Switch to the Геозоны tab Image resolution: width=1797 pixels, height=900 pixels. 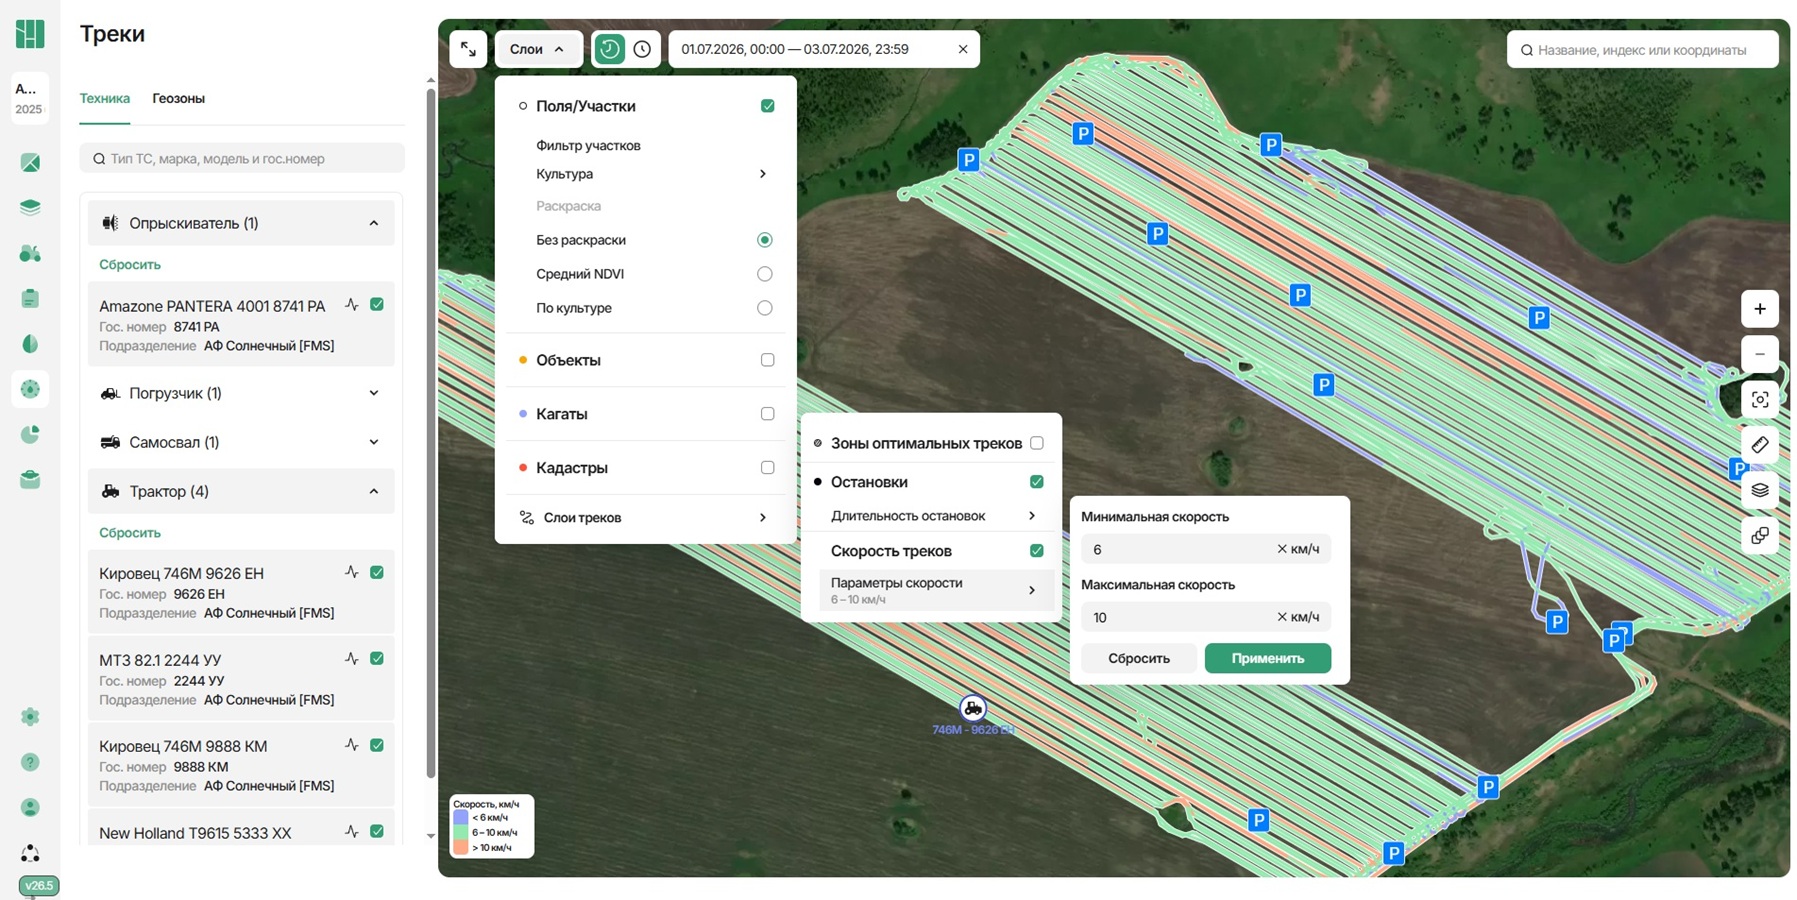[179, 98]
